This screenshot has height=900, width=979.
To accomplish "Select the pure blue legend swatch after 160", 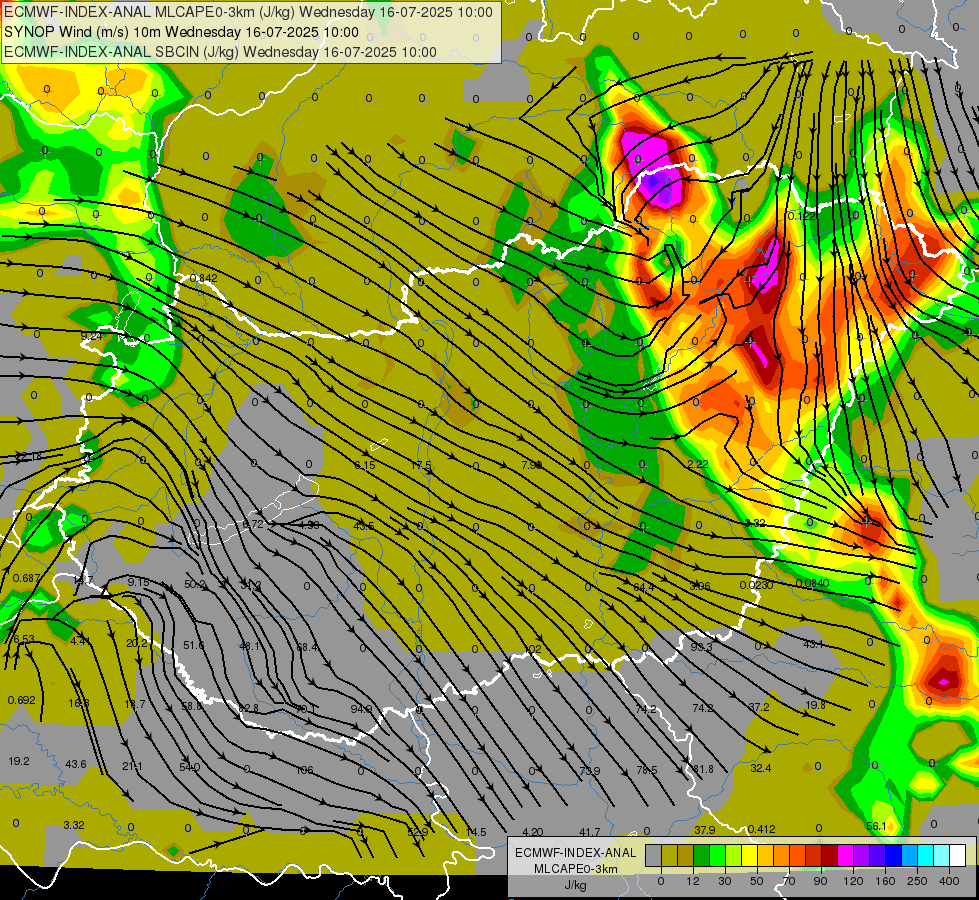I will pyautogui.click(x=893, y=856).
